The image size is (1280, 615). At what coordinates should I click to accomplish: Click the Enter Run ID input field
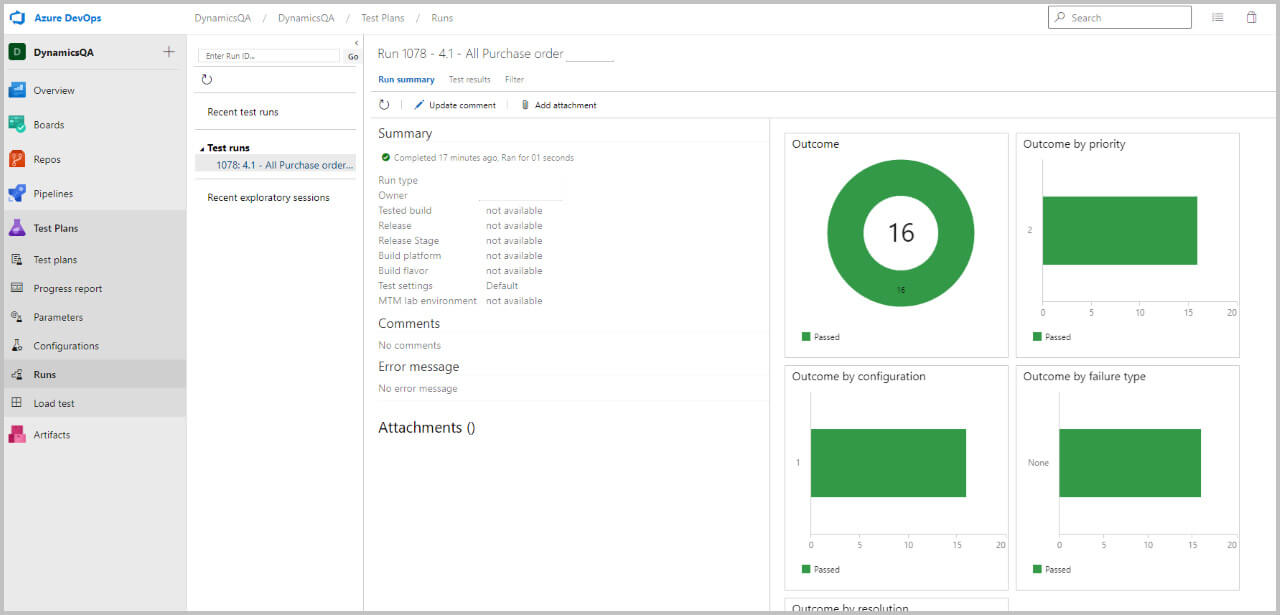270,57
